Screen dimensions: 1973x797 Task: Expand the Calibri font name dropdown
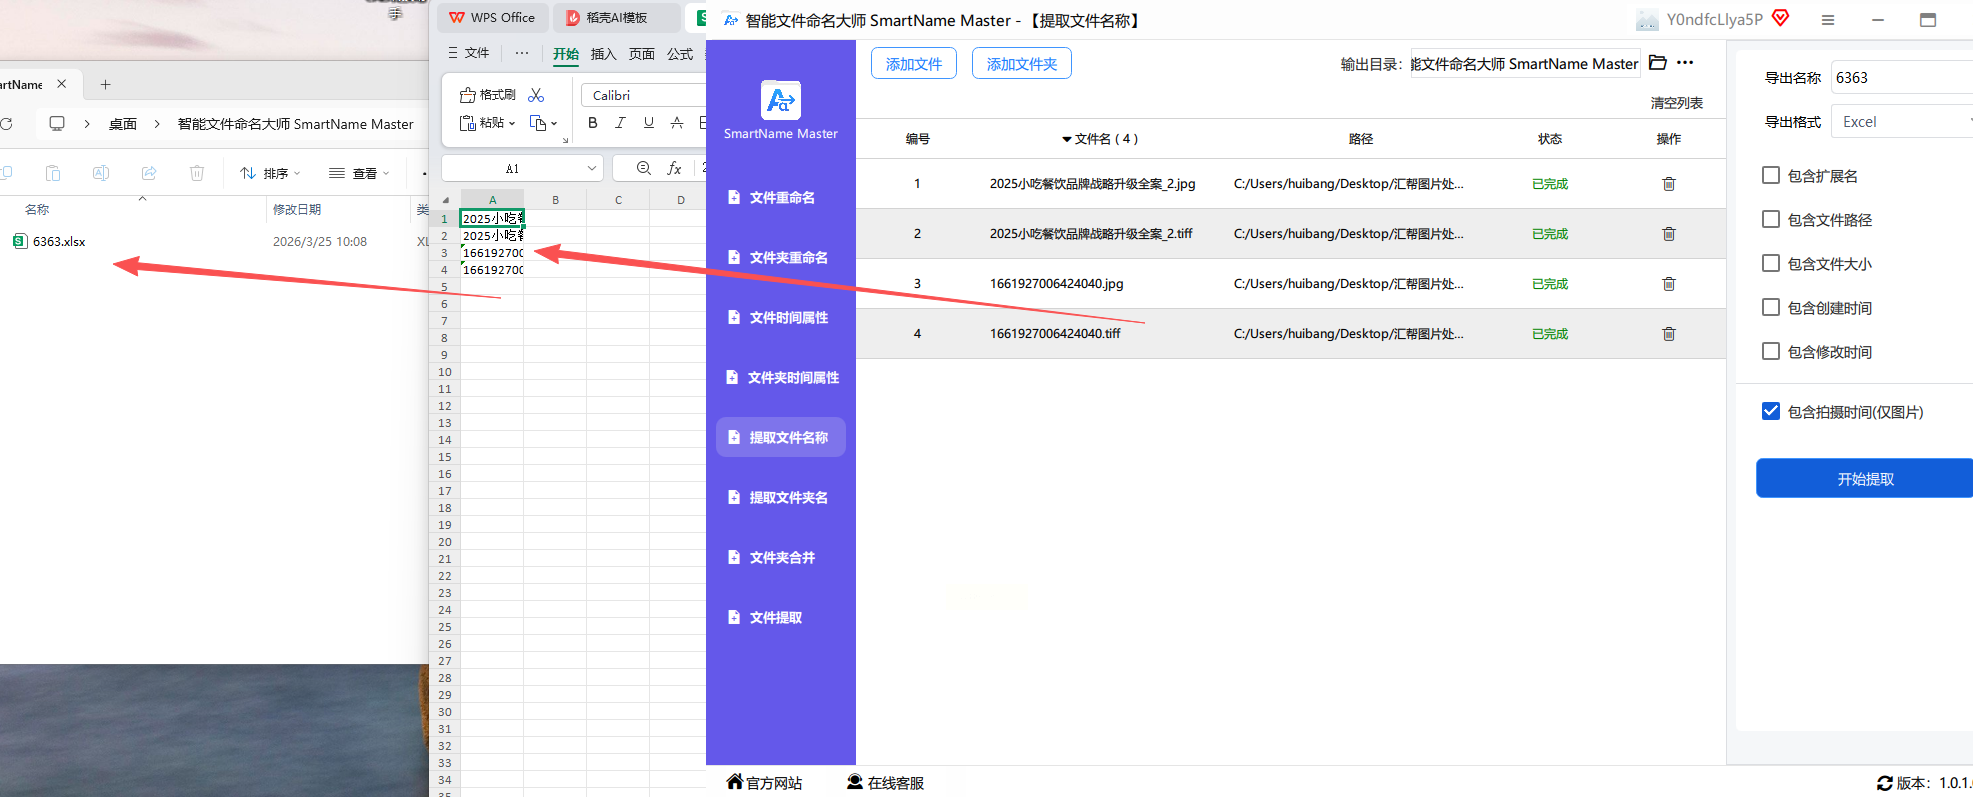(x=642, y=95)
